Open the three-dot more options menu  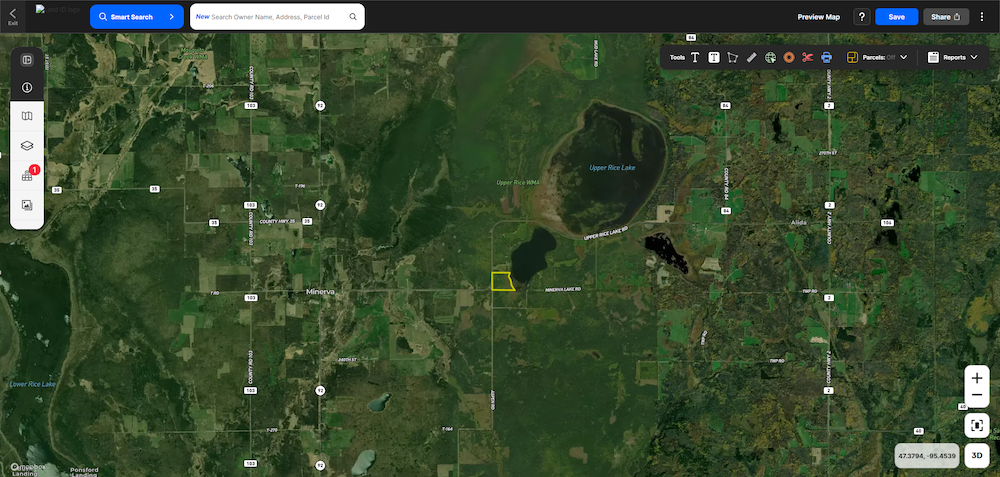point(982,17)
